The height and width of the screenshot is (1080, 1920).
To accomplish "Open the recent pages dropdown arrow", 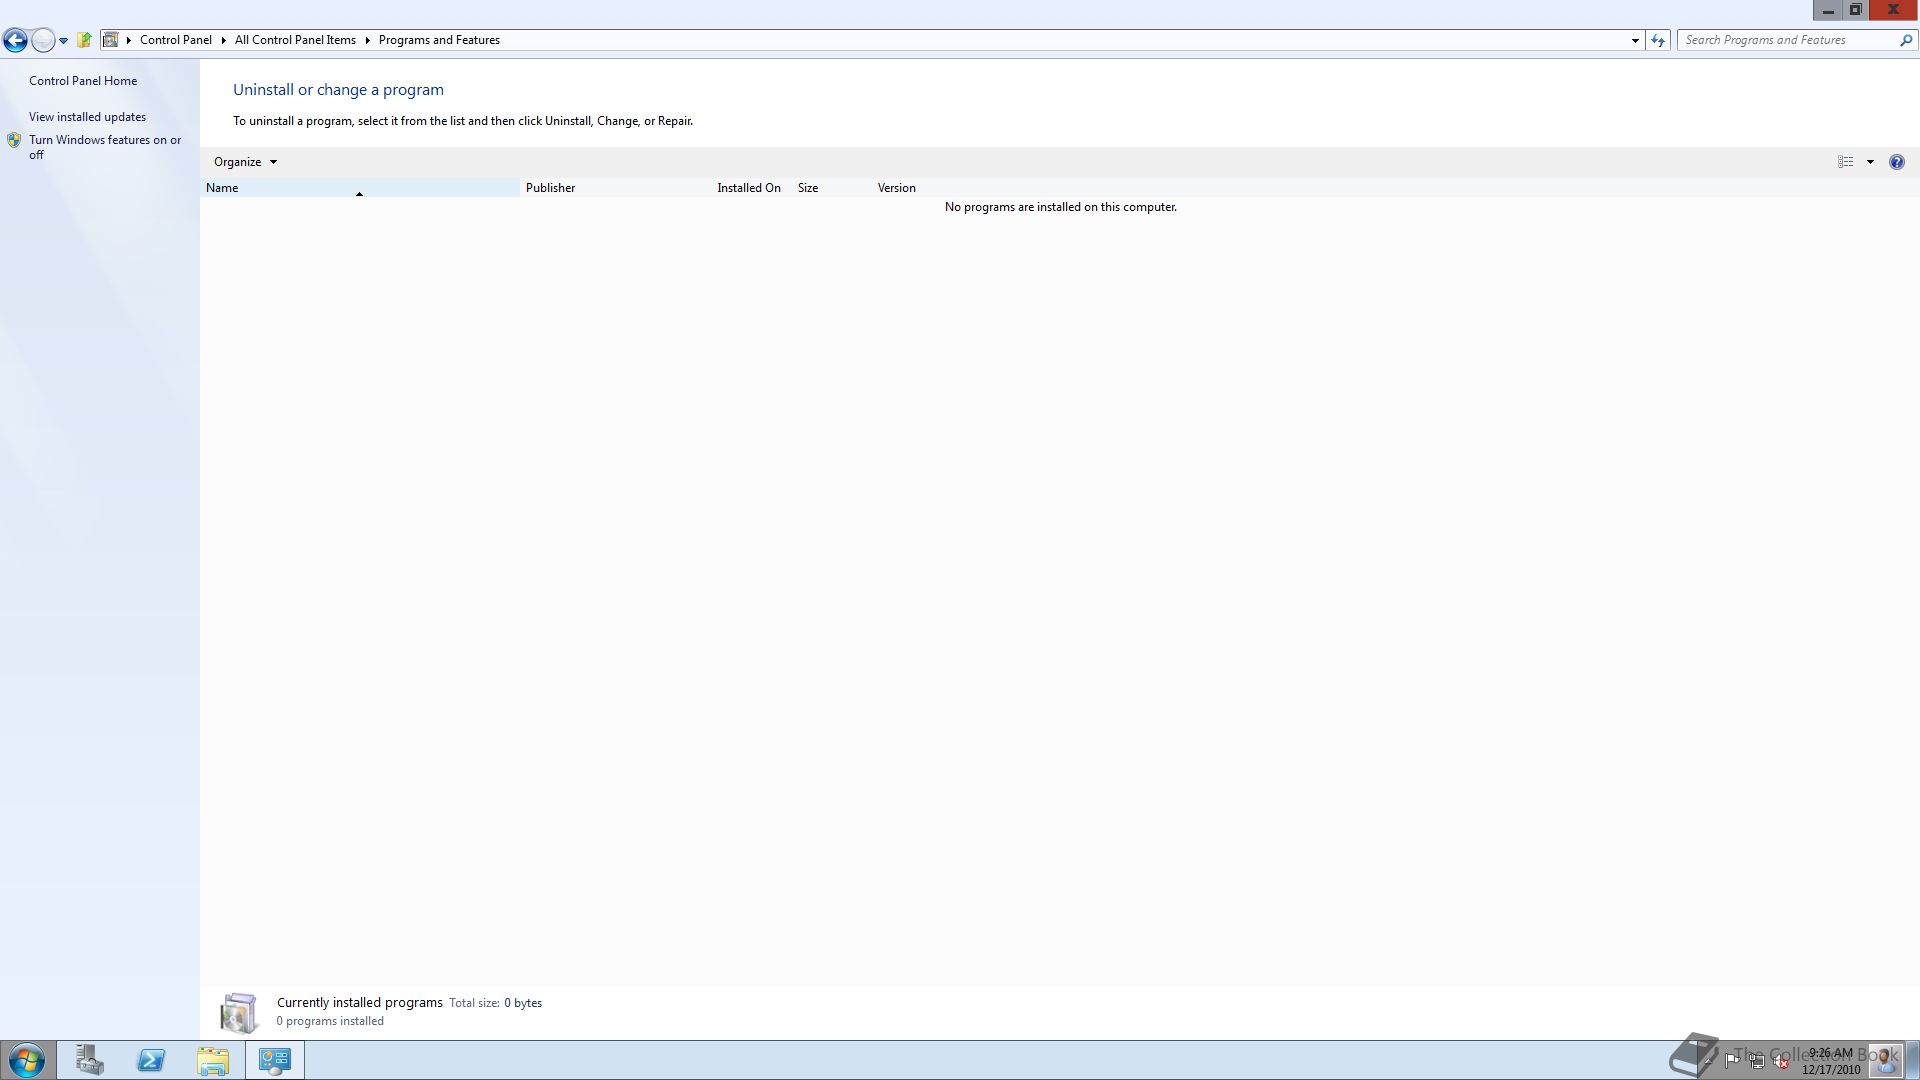I will point(63,41).
